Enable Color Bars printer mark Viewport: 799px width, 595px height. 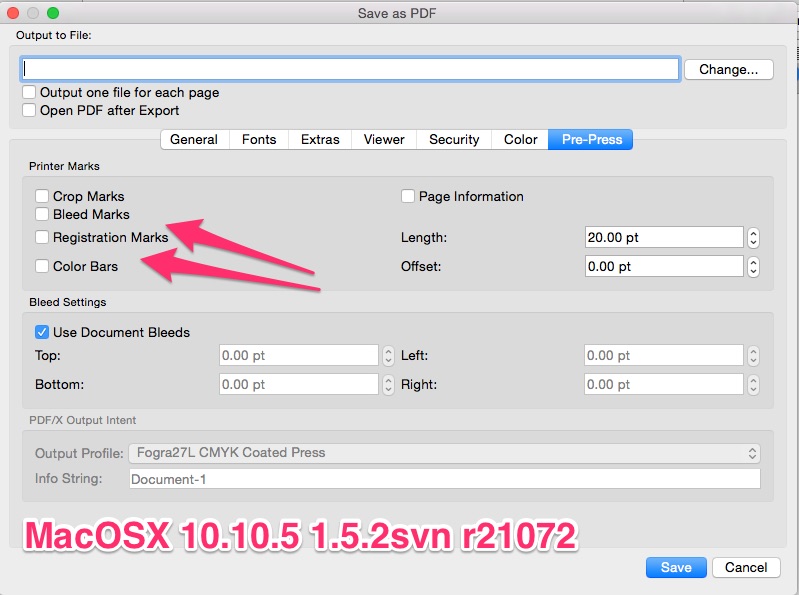click(x=42, y=267)
